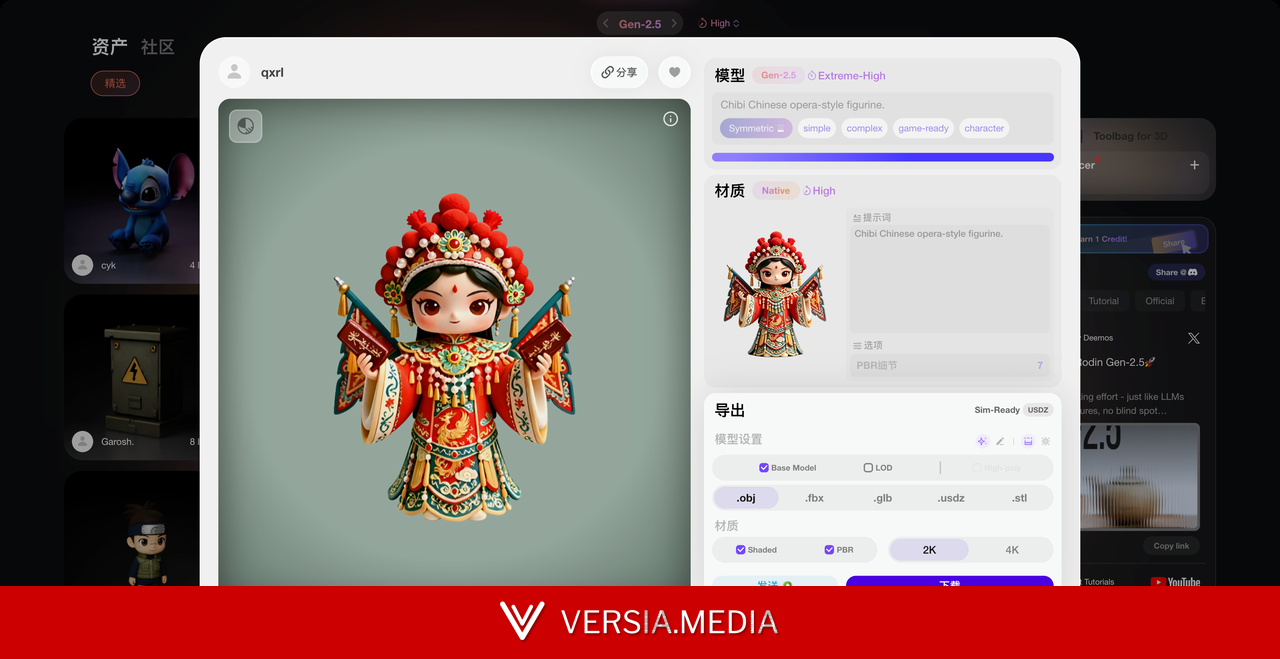Viewport: 1280px width, 659px height.
Task: Click the USDZ Sim-Ready badge
Action: coord(1038,410)
